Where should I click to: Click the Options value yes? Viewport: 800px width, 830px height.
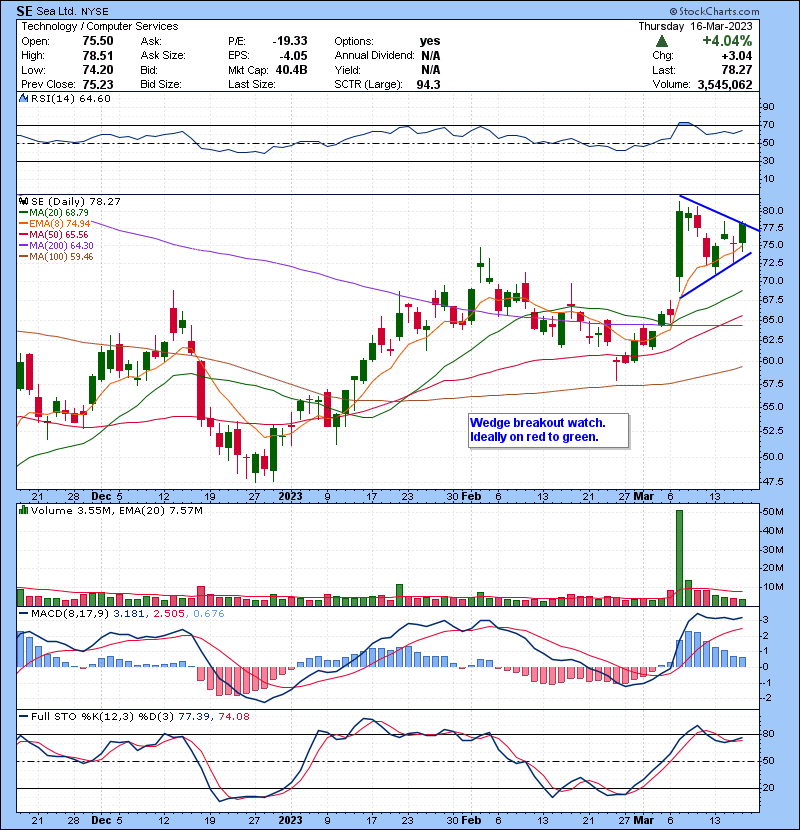tap(430, 41)
